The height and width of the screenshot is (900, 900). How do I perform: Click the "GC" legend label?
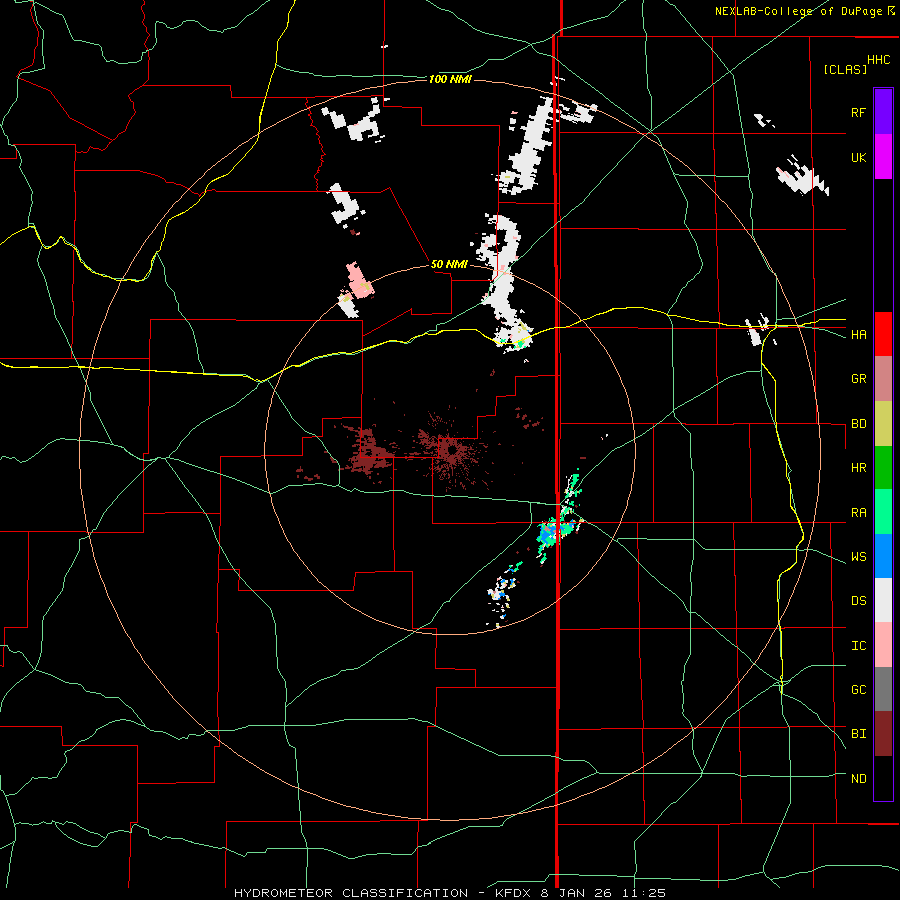(858, 690)
